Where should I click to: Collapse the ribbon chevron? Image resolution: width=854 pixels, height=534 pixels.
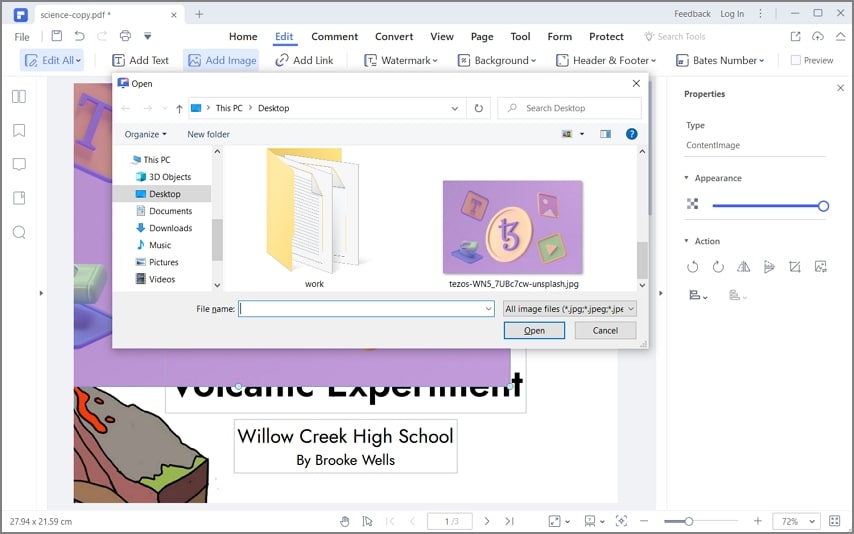pos(840,37)
